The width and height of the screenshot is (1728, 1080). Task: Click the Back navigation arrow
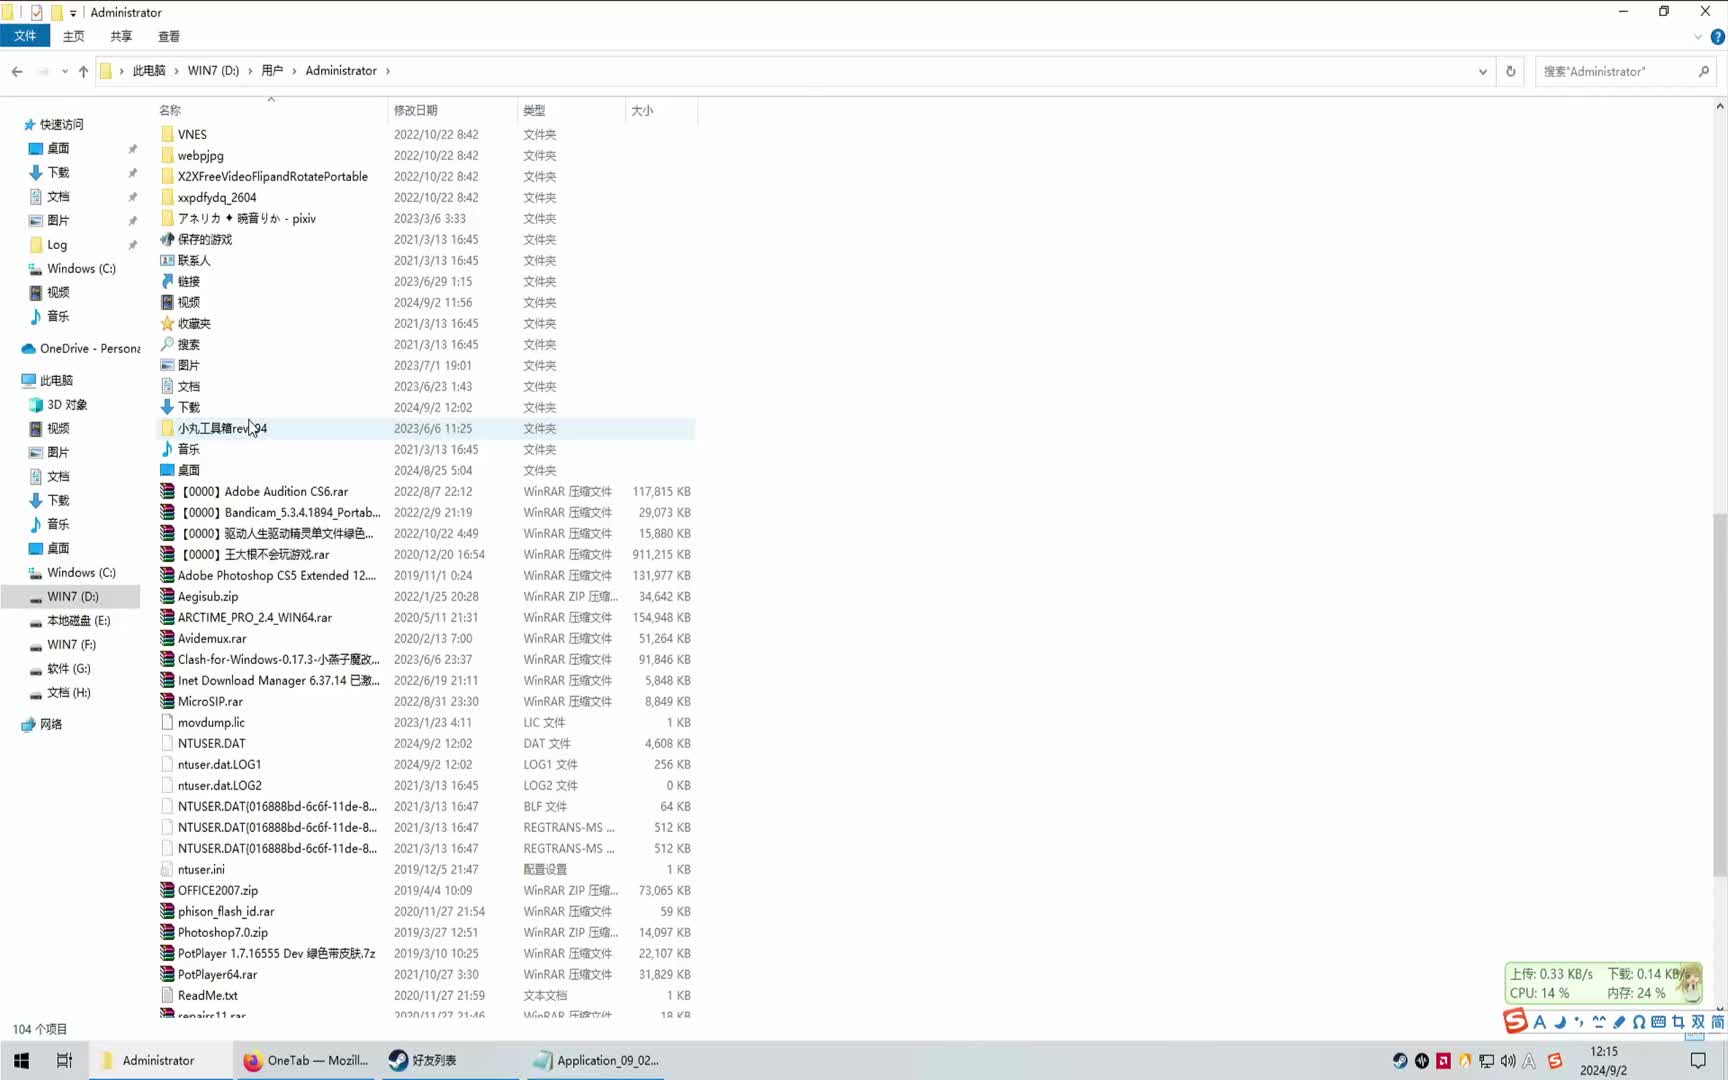pos(17,71)
